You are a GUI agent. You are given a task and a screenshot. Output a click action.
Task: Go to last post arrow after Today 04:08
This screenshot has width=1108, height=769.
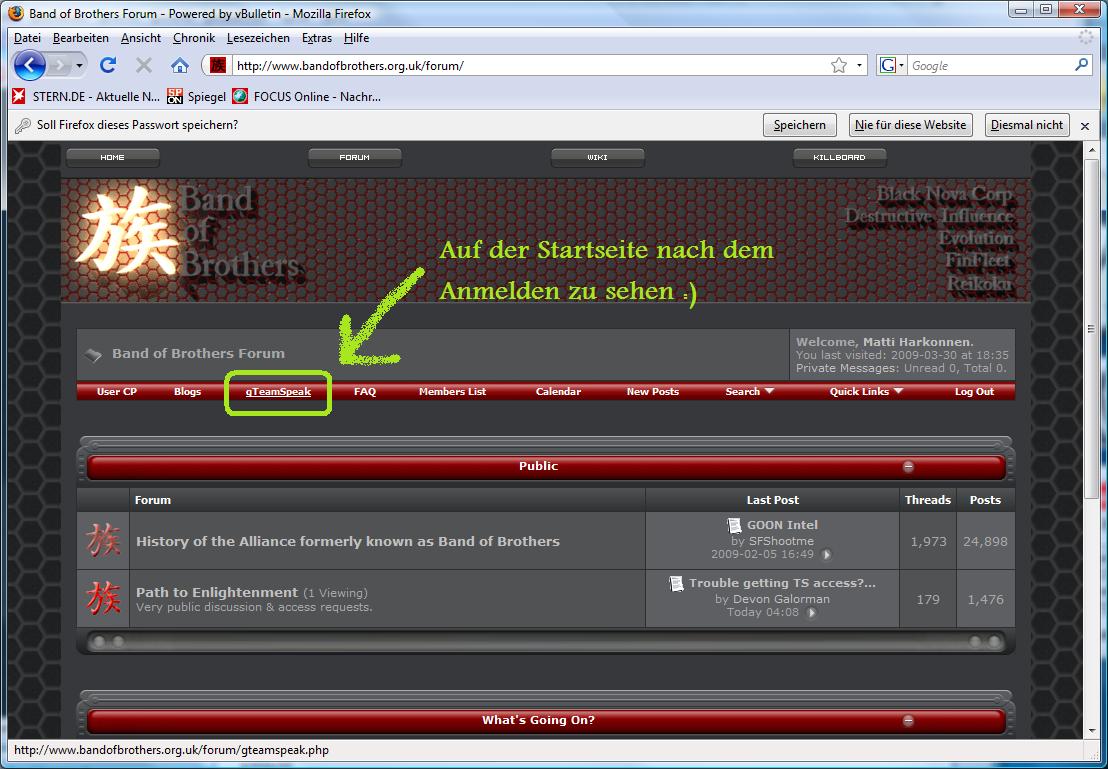tap(812, 613)
